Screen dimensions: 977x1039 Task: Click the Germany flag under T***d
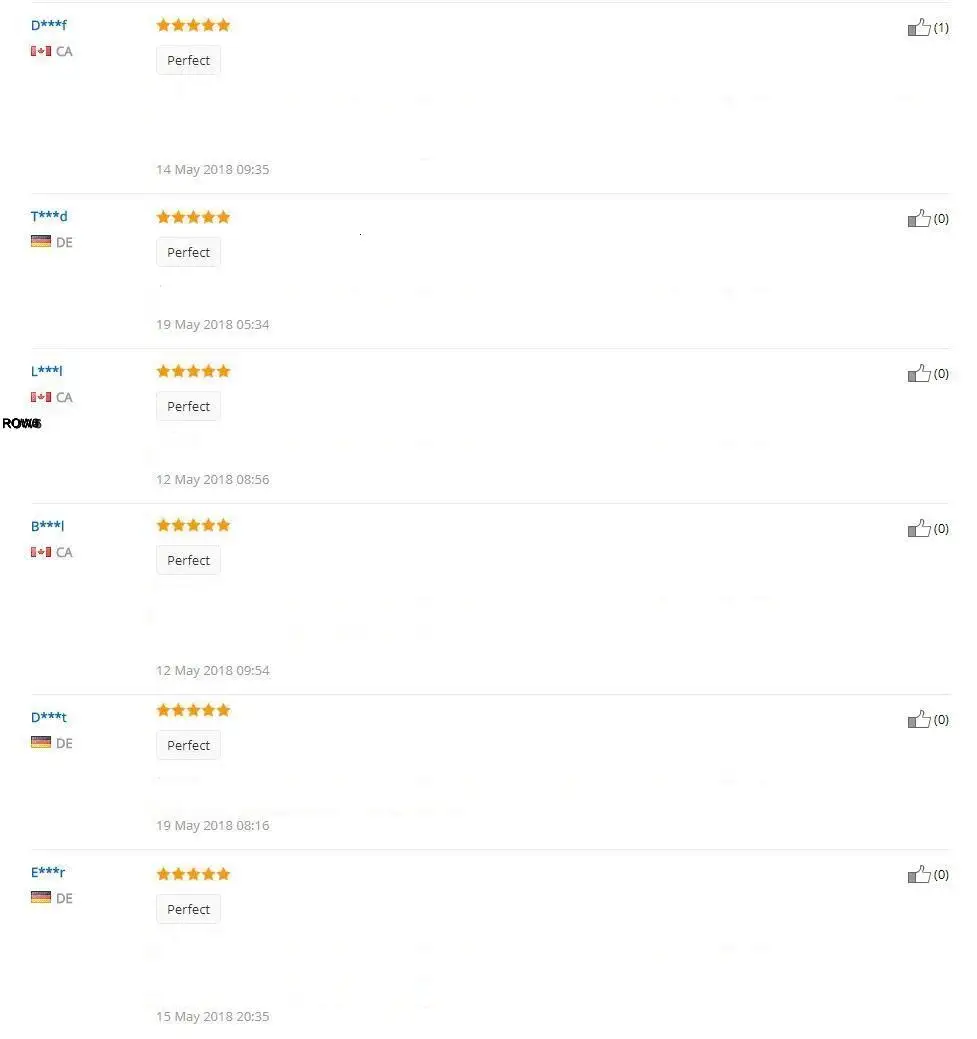coord(40,242)
